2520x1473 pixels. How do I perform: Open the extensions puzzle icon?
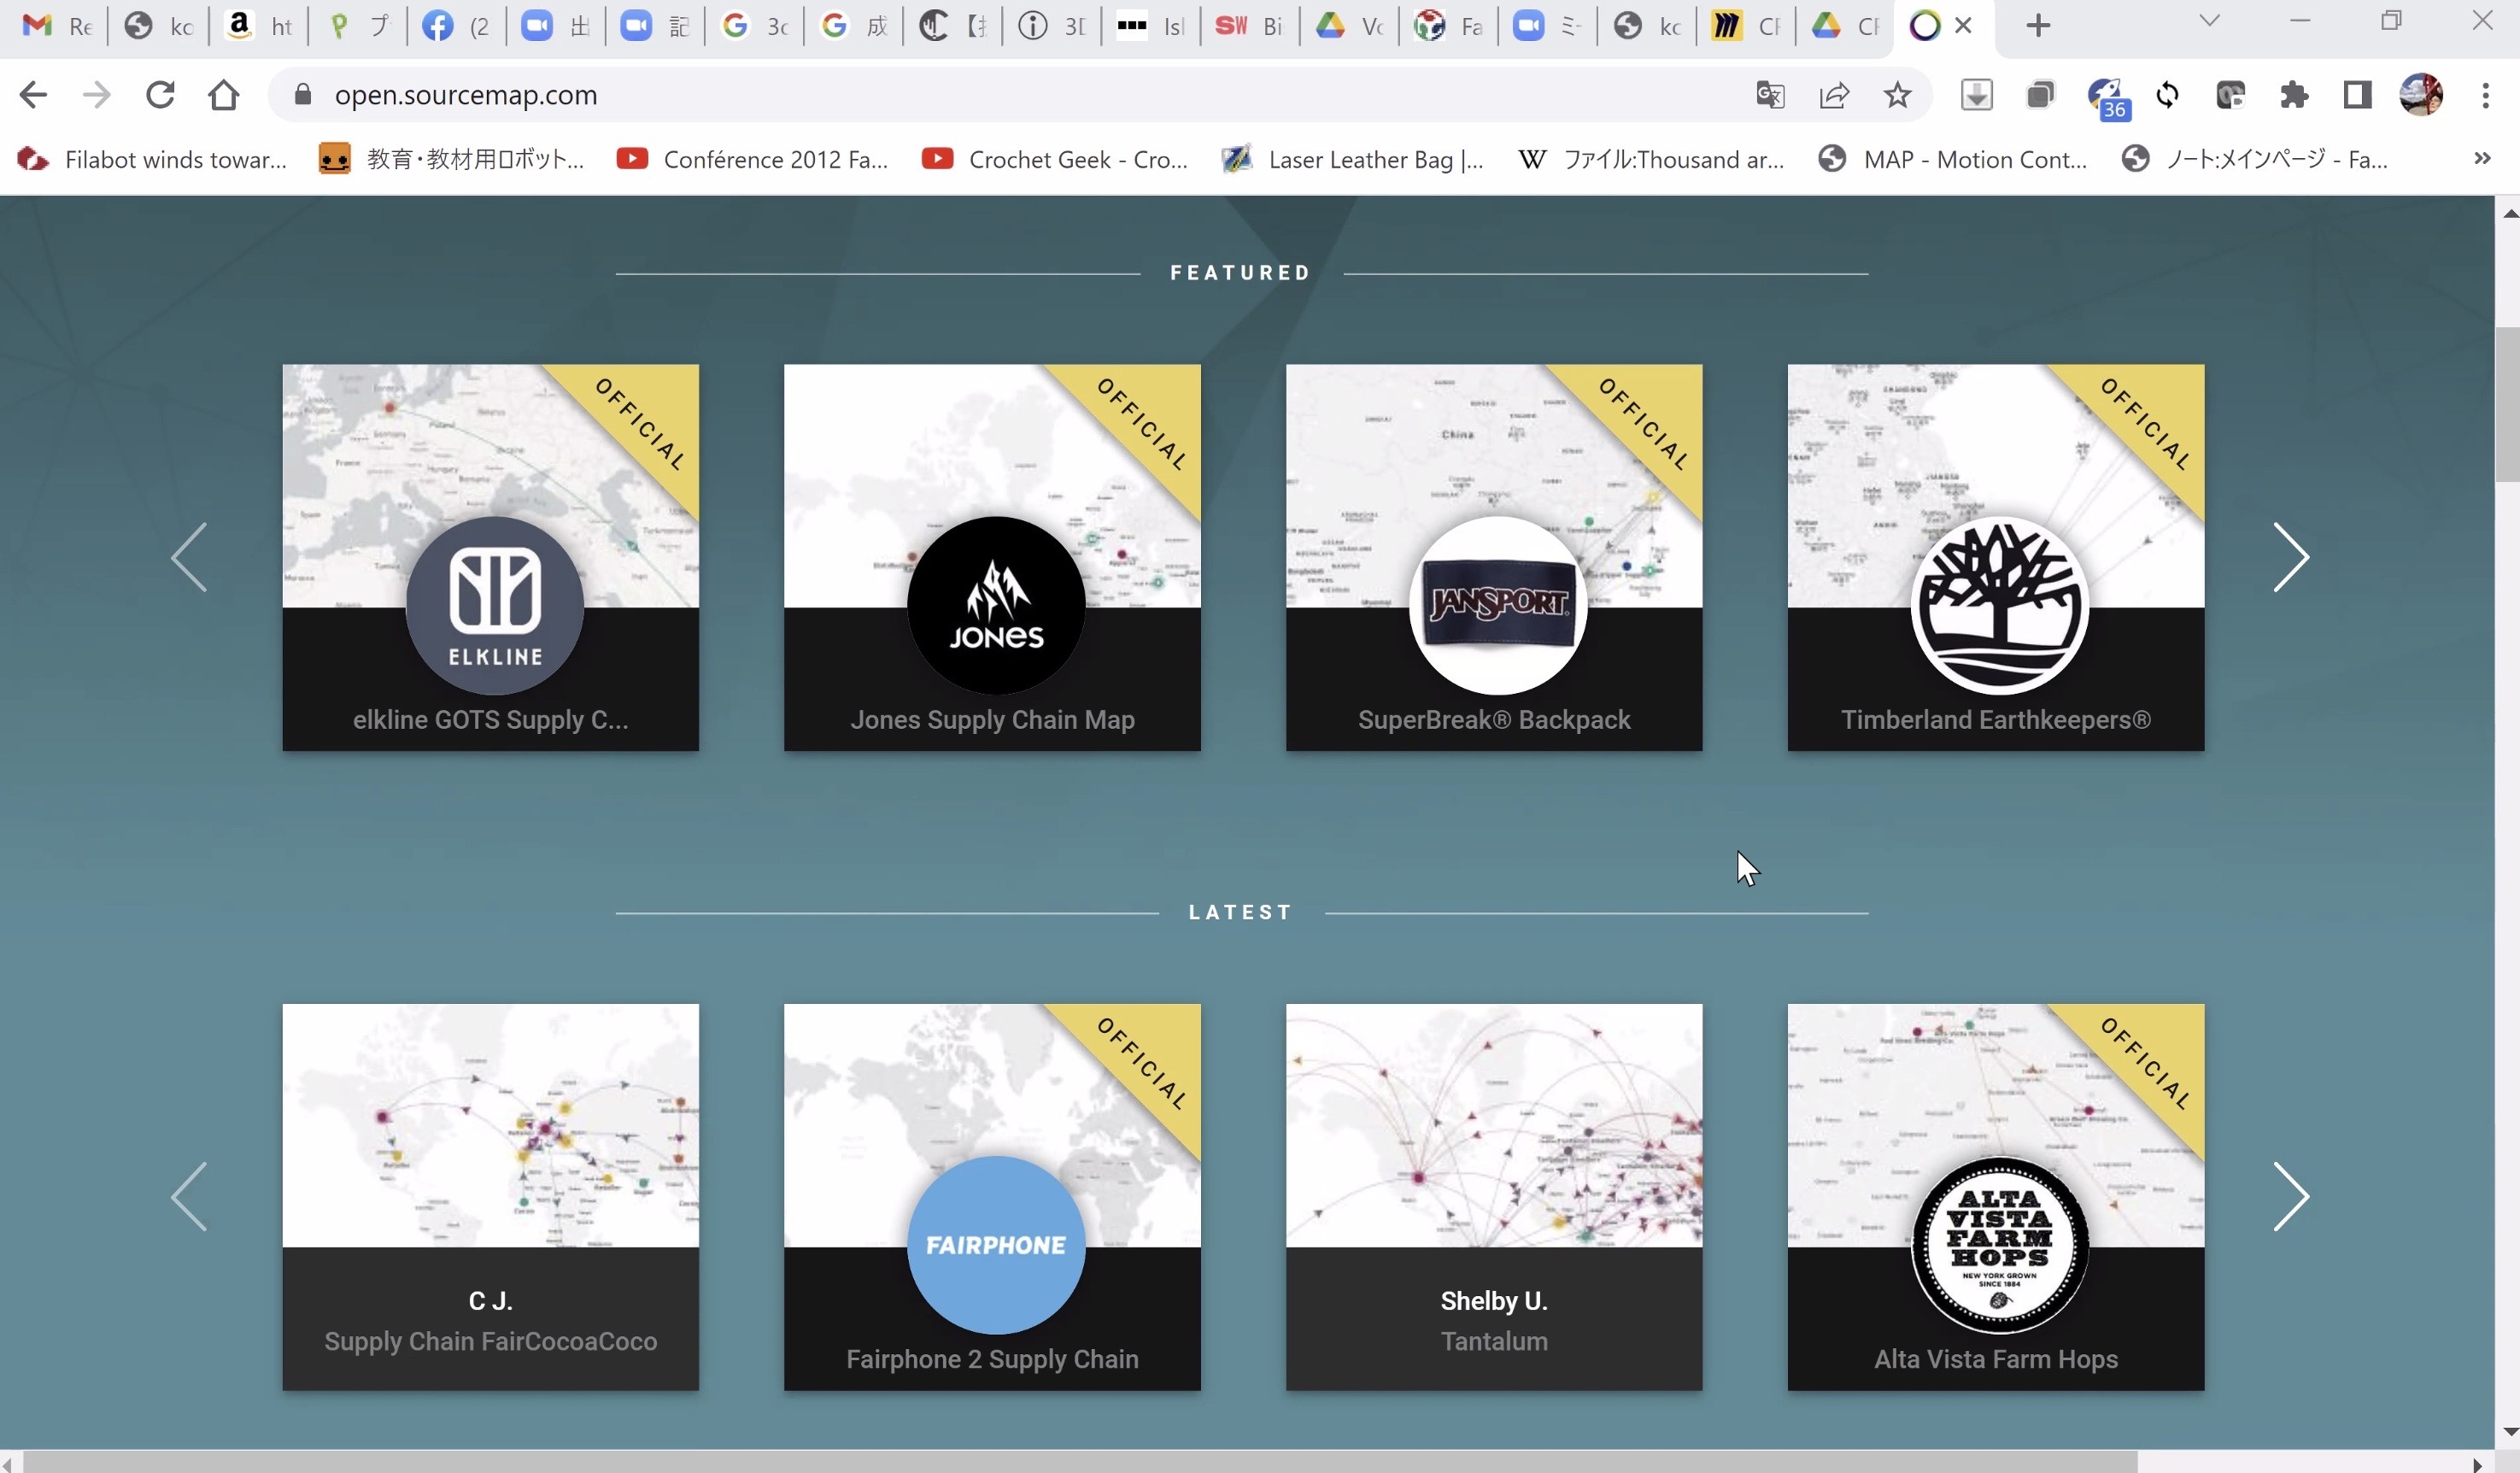(2294, 95)
